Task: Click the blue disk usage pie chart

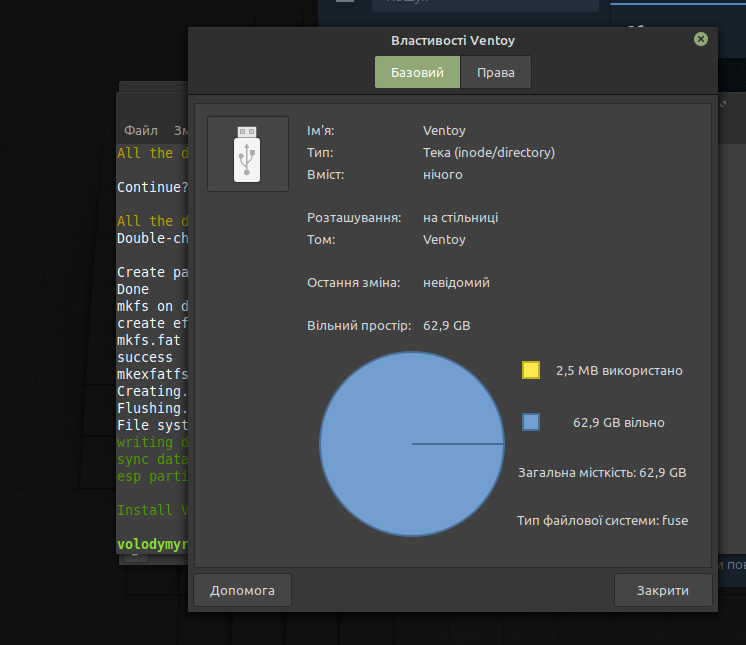Action: [412, 444]
